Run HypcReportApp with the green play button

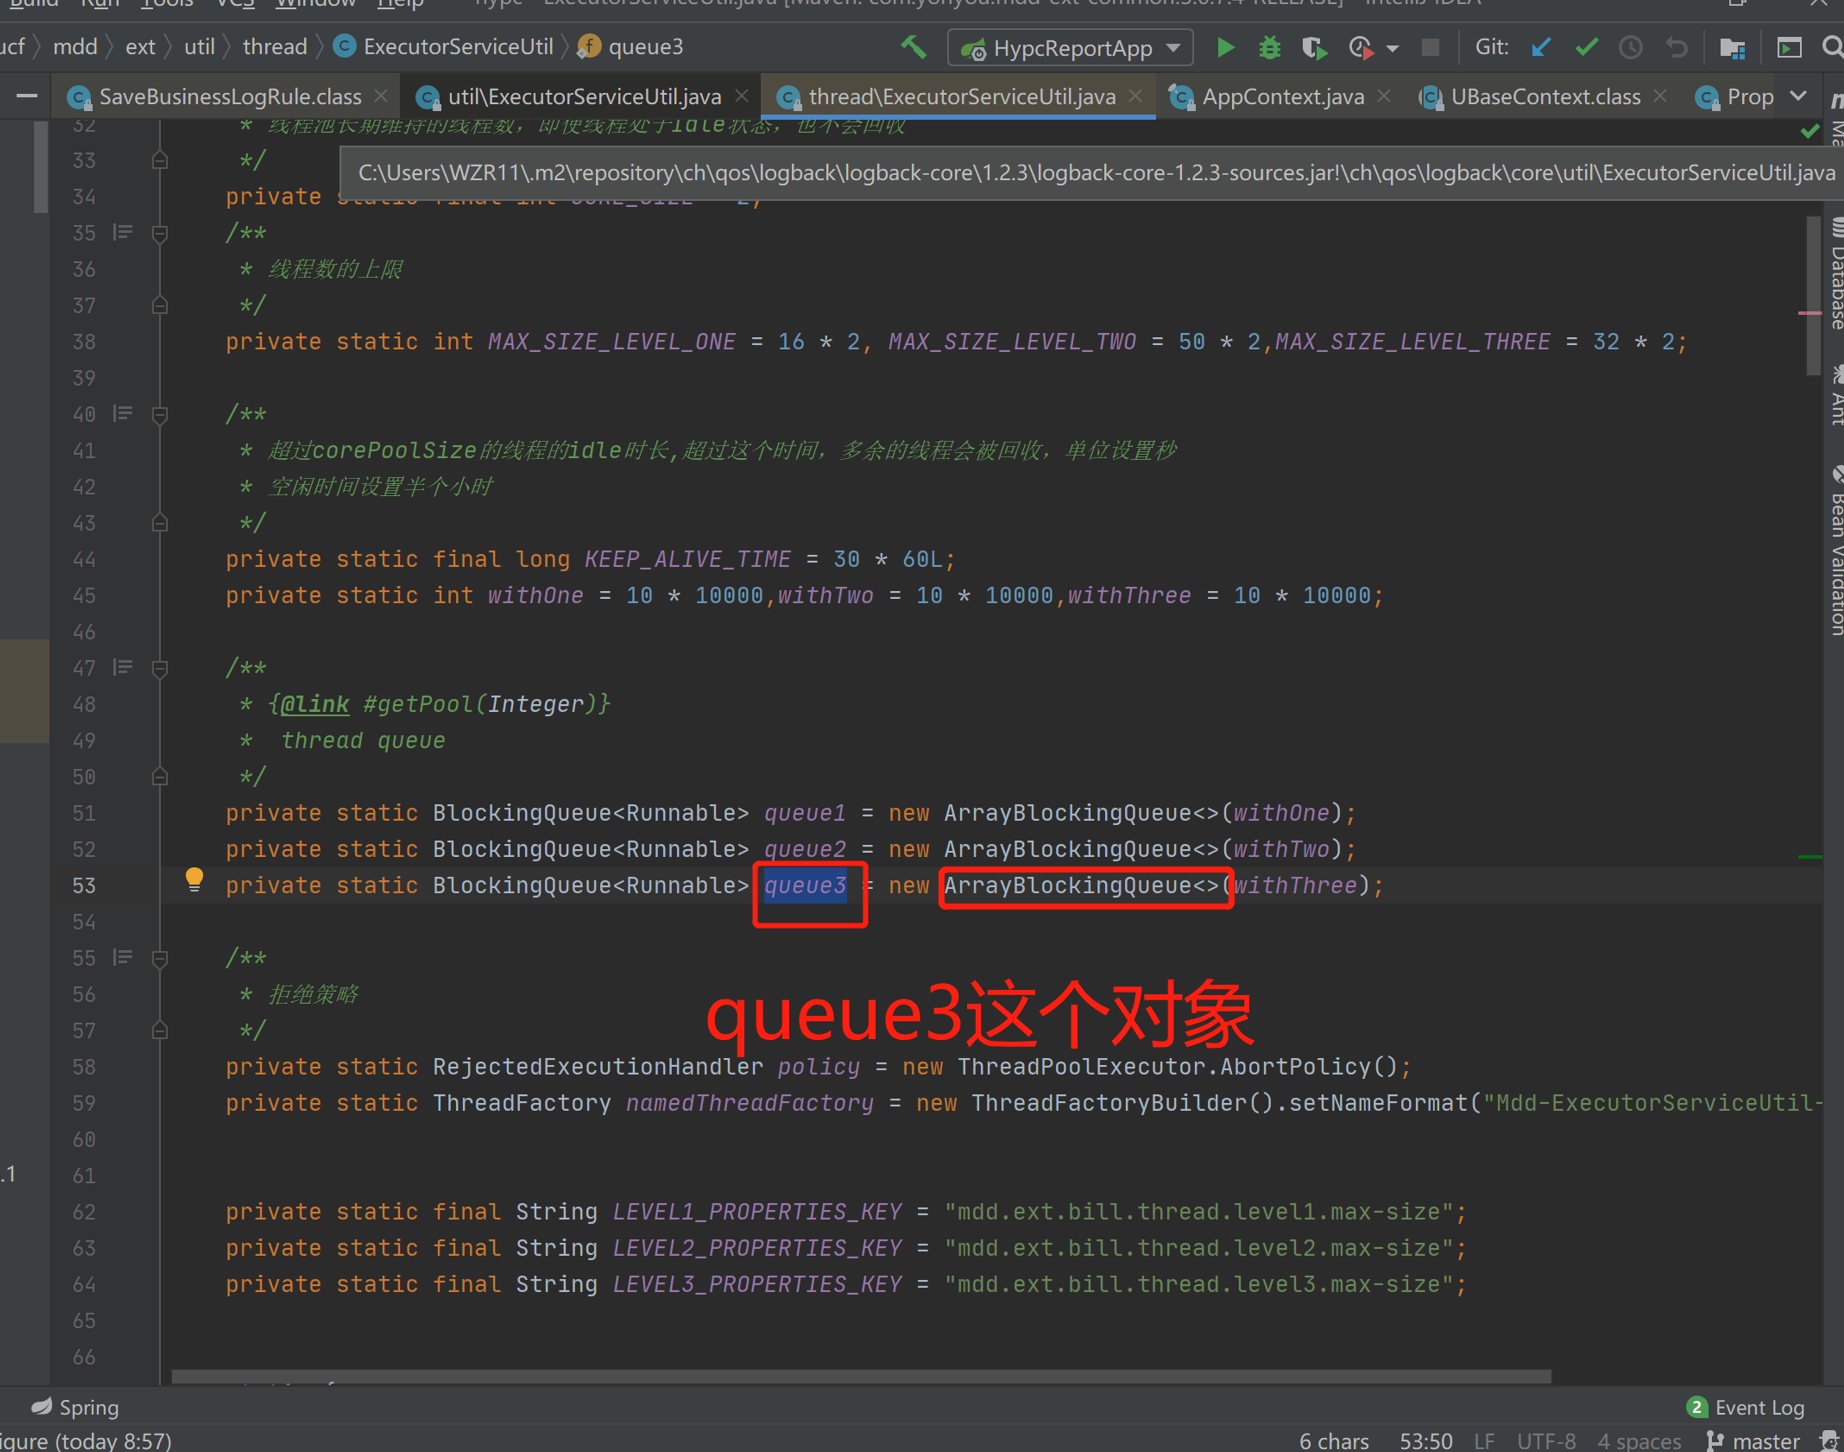tap(1225, 47)
